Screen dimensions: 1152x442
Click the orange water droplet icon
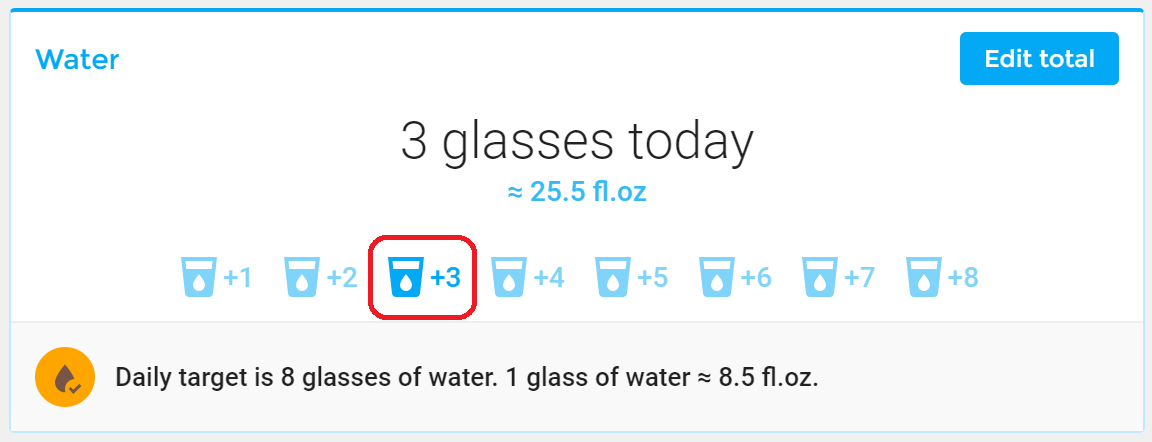[65, 377]
